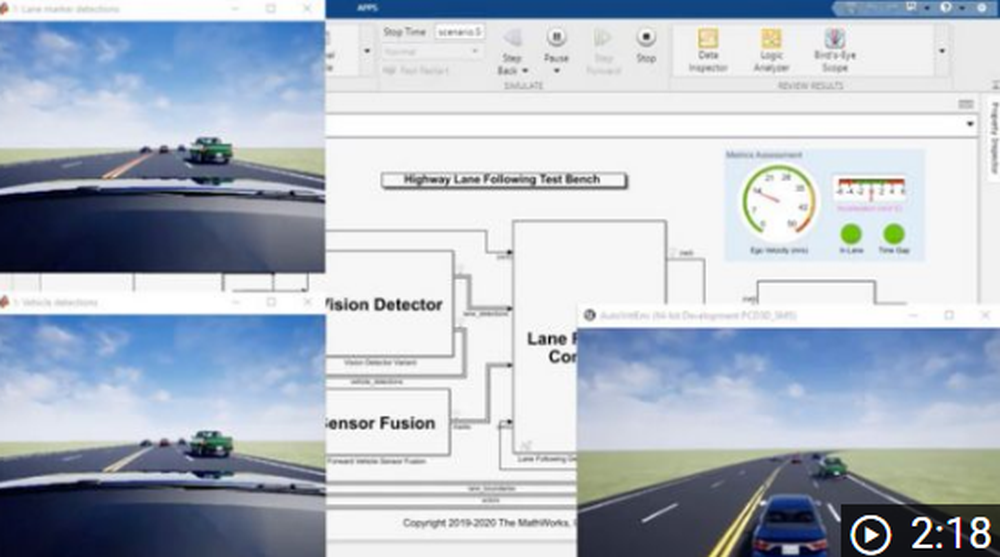Open the model address bar dropdown arrow
This screenshot has width=1000, height=557.
(x=970, y=124)
